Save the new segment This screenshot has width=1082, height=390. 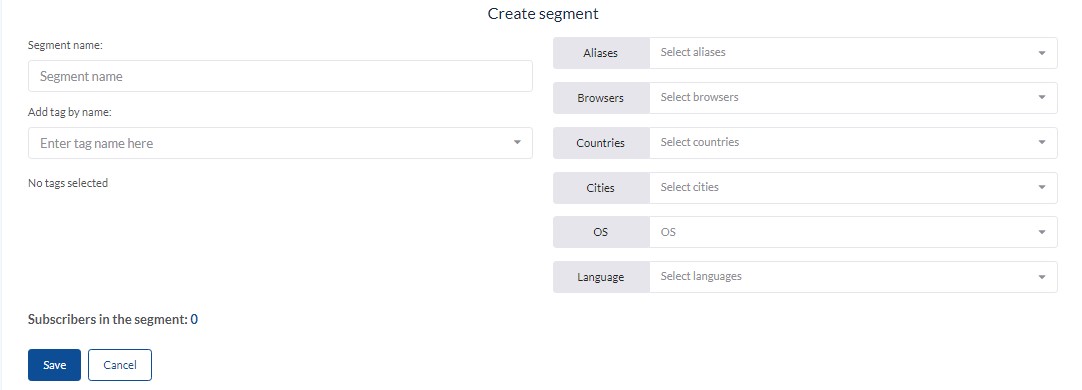pos(55,365)
